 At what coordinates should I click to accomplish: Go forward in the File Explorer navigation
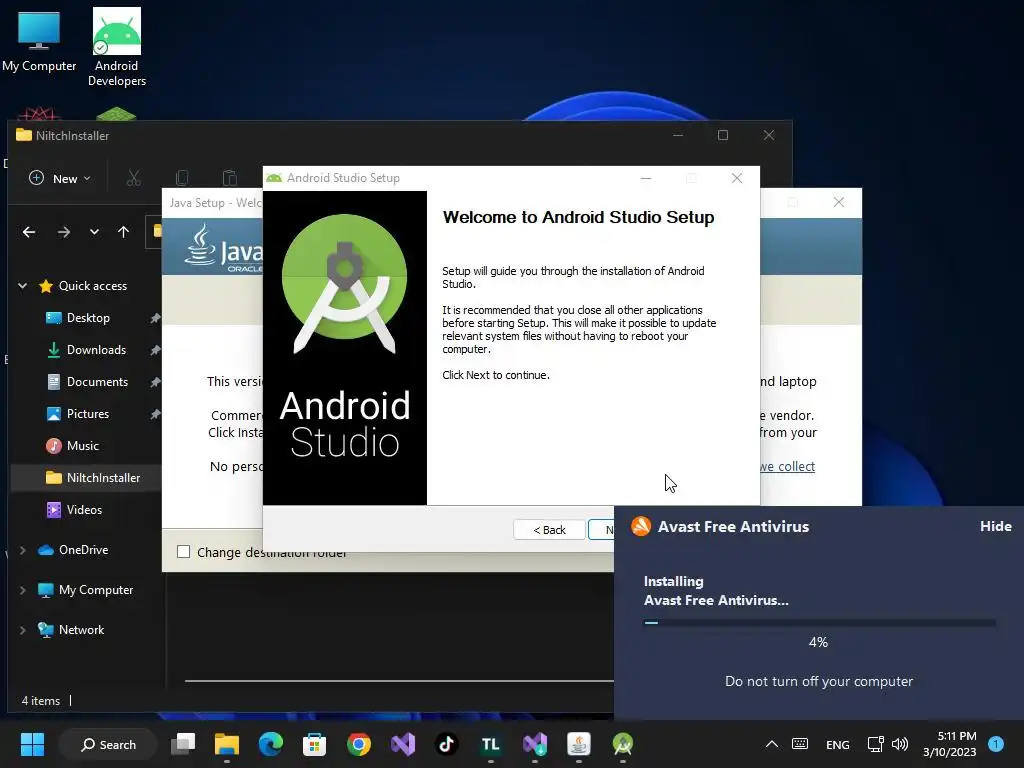tap(63, 232)
